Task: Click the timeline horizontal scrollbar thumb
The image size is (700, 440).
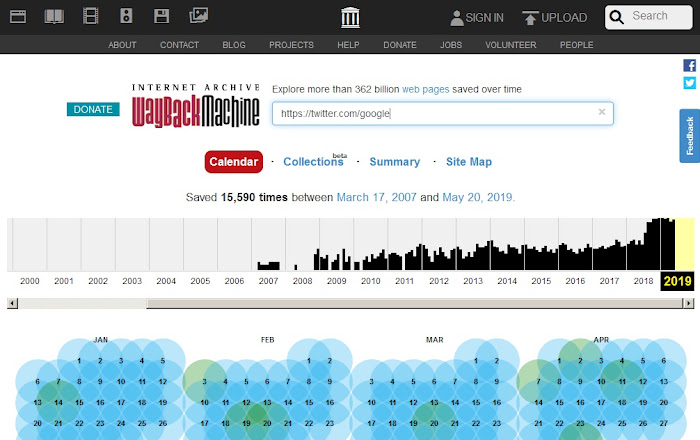Action: point(414,303)
